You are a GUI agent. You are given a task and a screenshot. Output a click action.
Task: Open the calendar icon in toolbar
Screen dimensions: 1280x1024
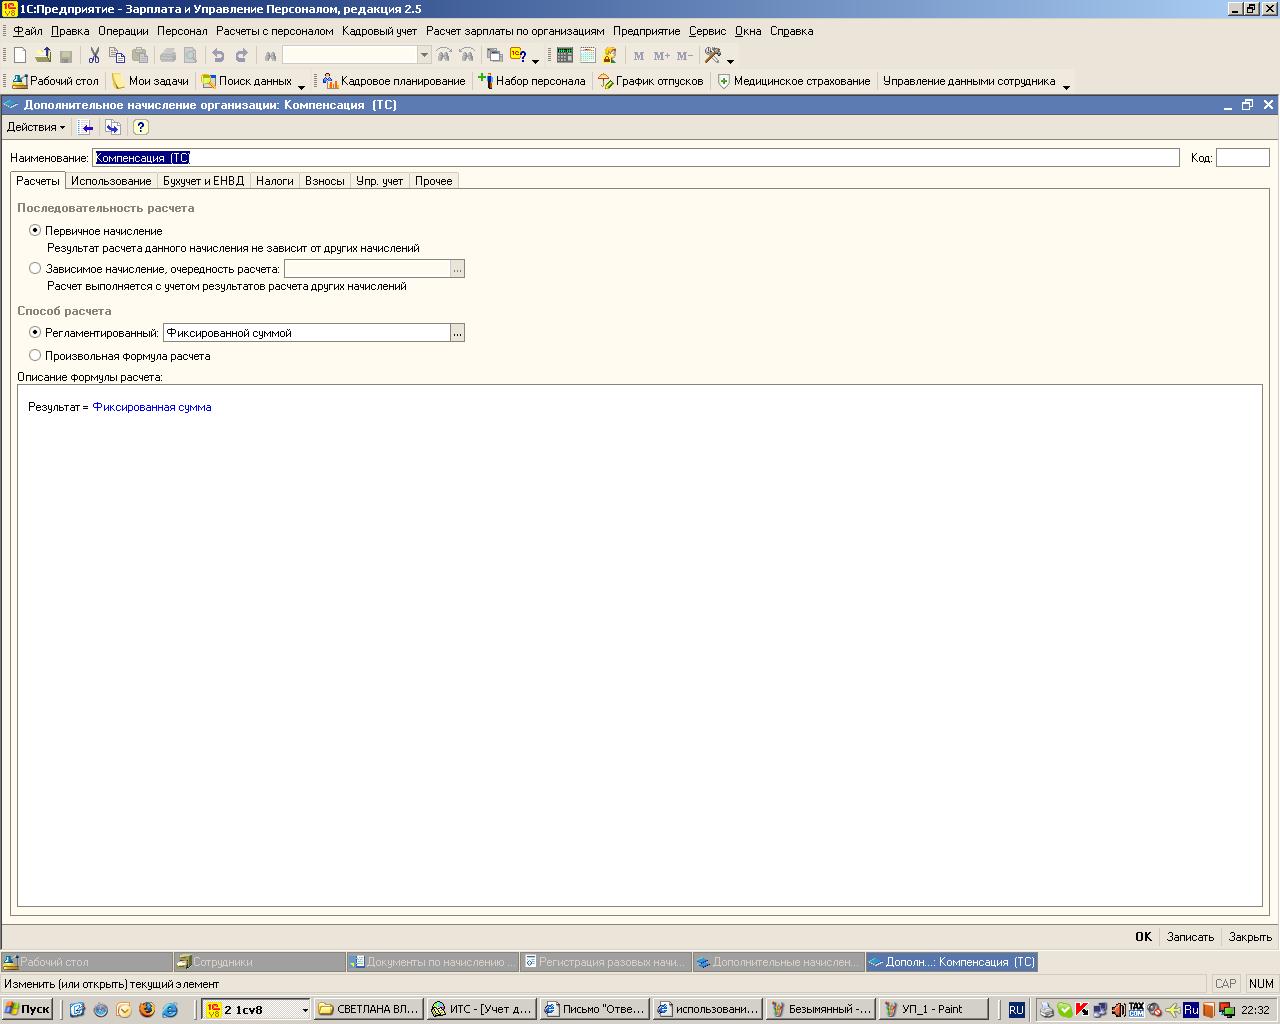[588, 56]
